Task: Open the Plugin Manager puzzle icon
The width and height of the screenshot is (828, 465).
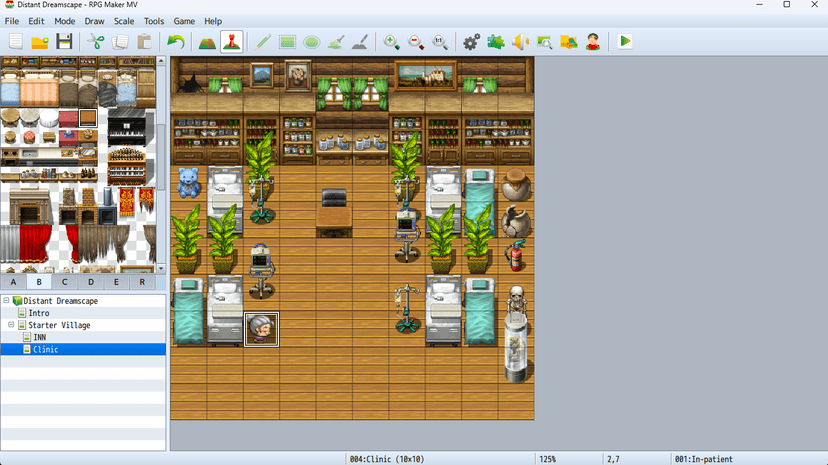Action: point(495,42)
